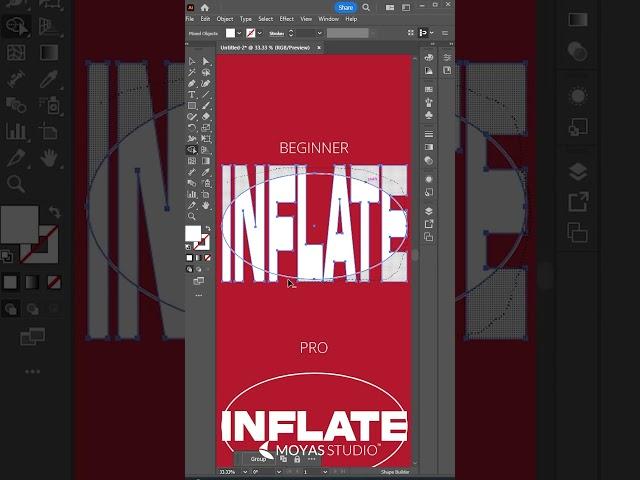Reset to default fill and stroke
This screenshot has height=480, width=640.
point(188,247)
